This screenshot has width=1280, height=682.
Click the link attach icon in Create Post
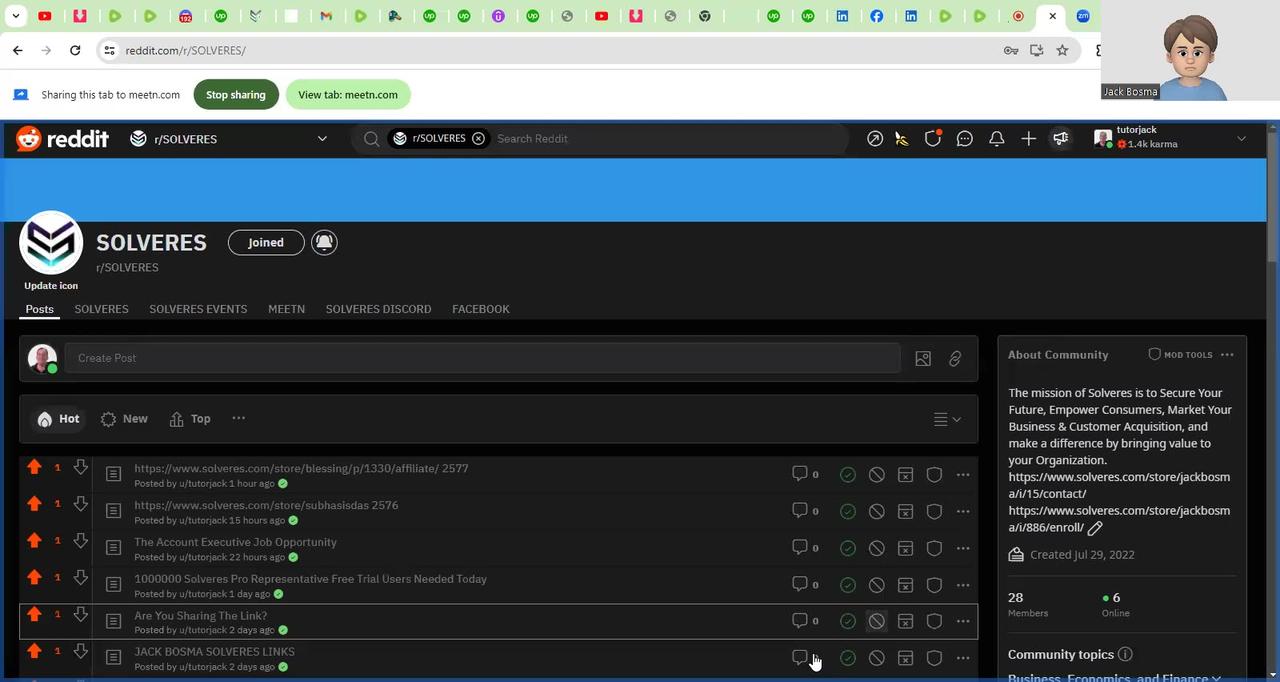point(955,359)
